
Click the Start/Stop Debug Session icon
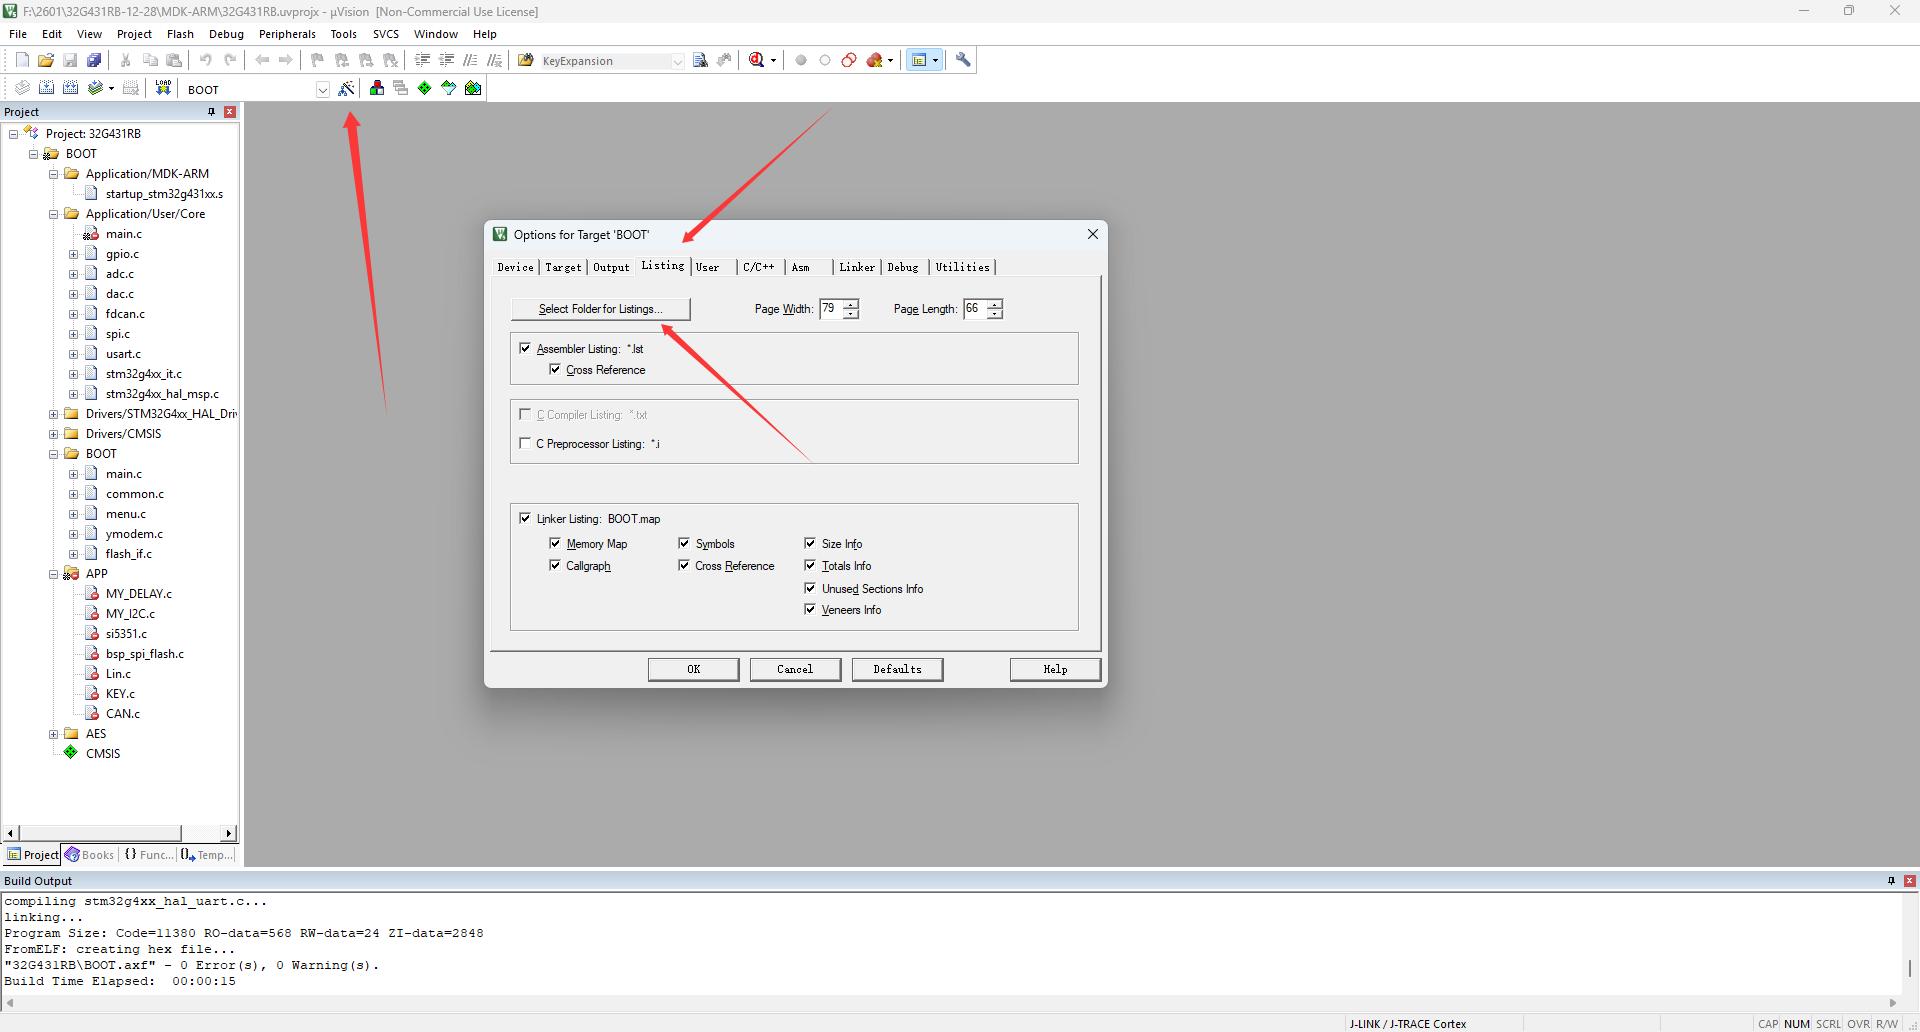[x=757, y=60]
